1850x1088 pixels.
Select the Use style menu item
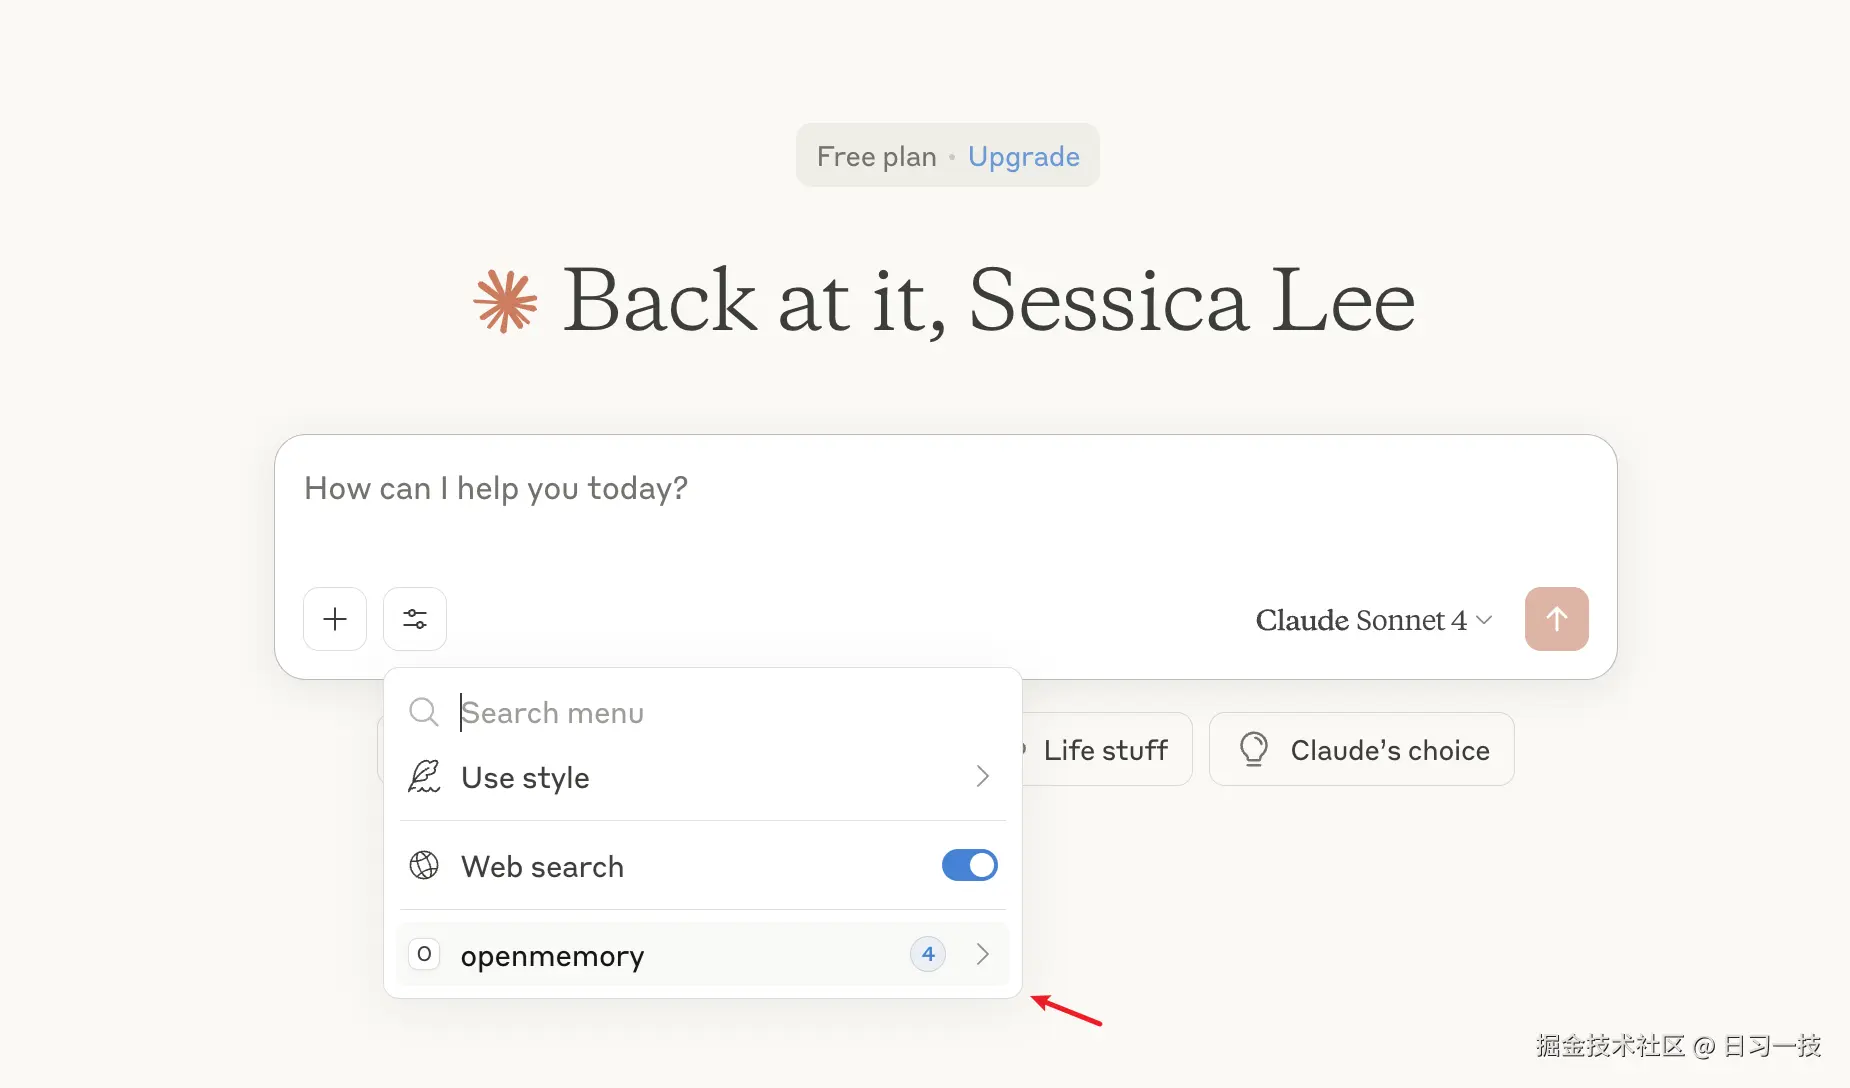(525, 778)
